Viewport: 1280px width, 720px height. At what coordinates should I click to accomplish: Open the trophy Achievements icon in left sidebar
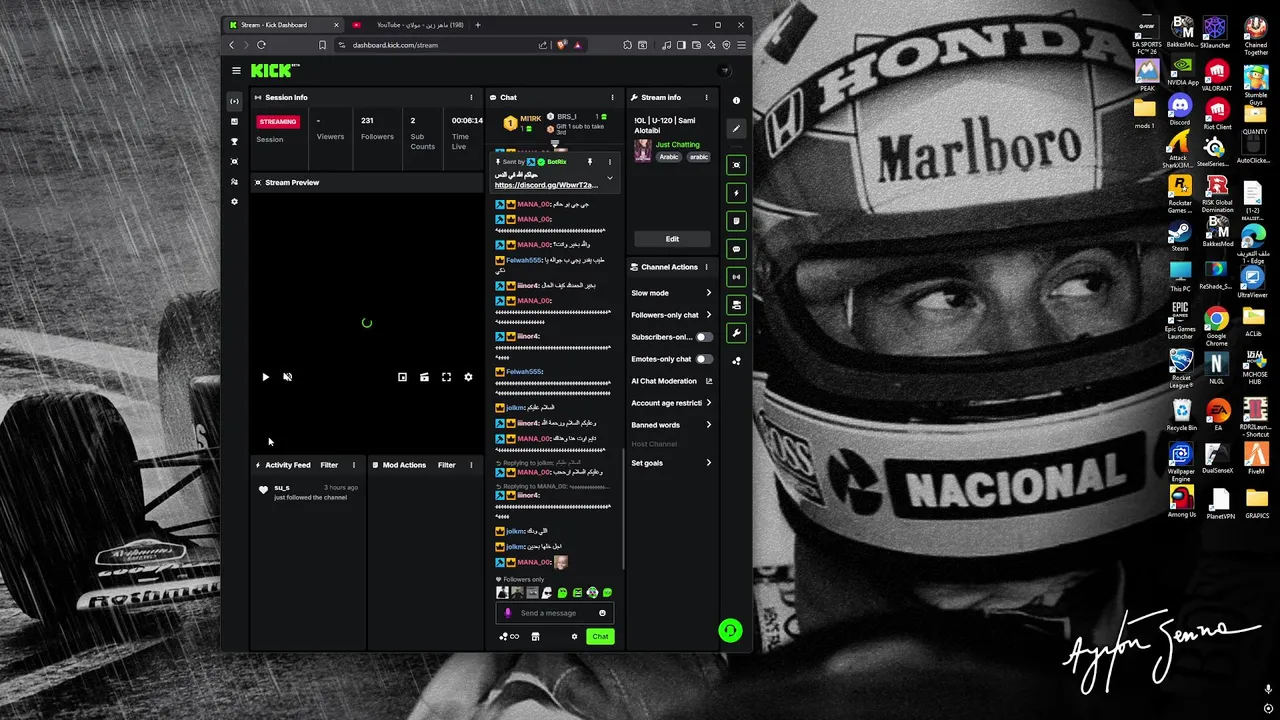coord(235,142)
